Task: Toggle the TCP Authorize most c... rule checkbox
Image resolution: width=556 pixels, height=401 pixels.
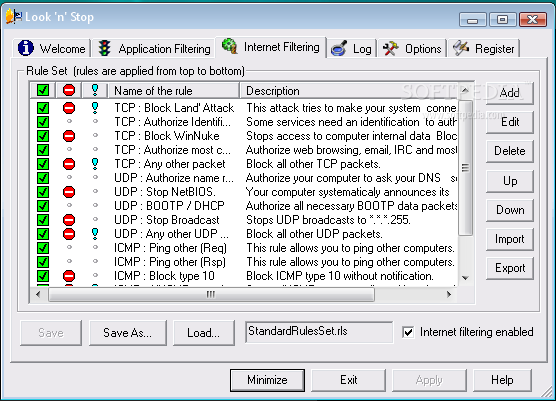Action: [x=43, y=150]
